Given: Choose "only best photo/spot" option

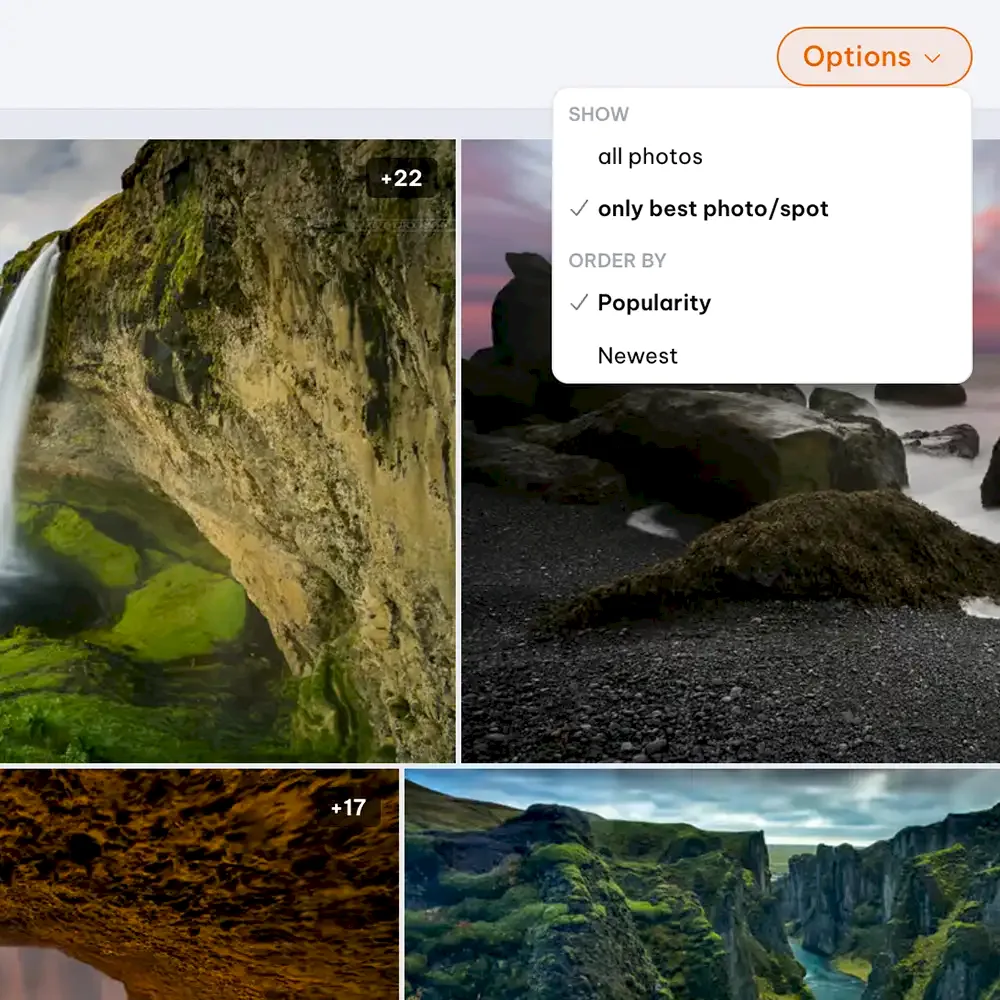Looking at the screenshot, I should [712, 209].
